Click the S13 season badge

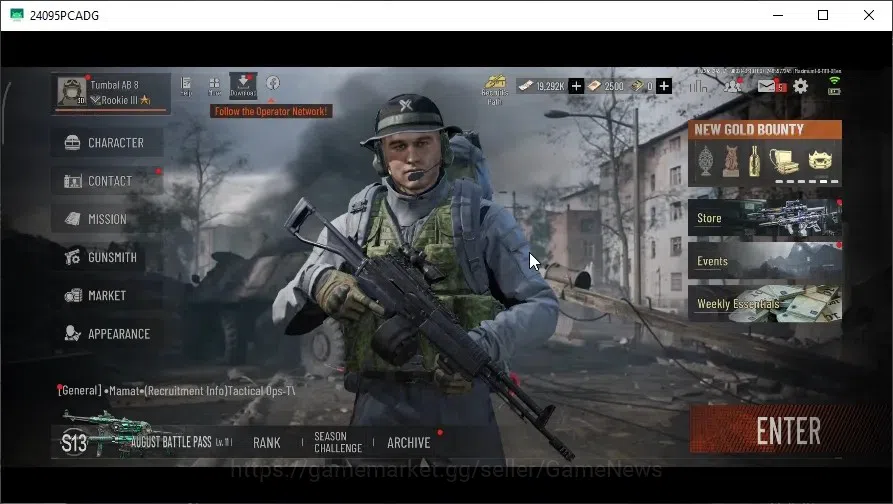(74, 442)
